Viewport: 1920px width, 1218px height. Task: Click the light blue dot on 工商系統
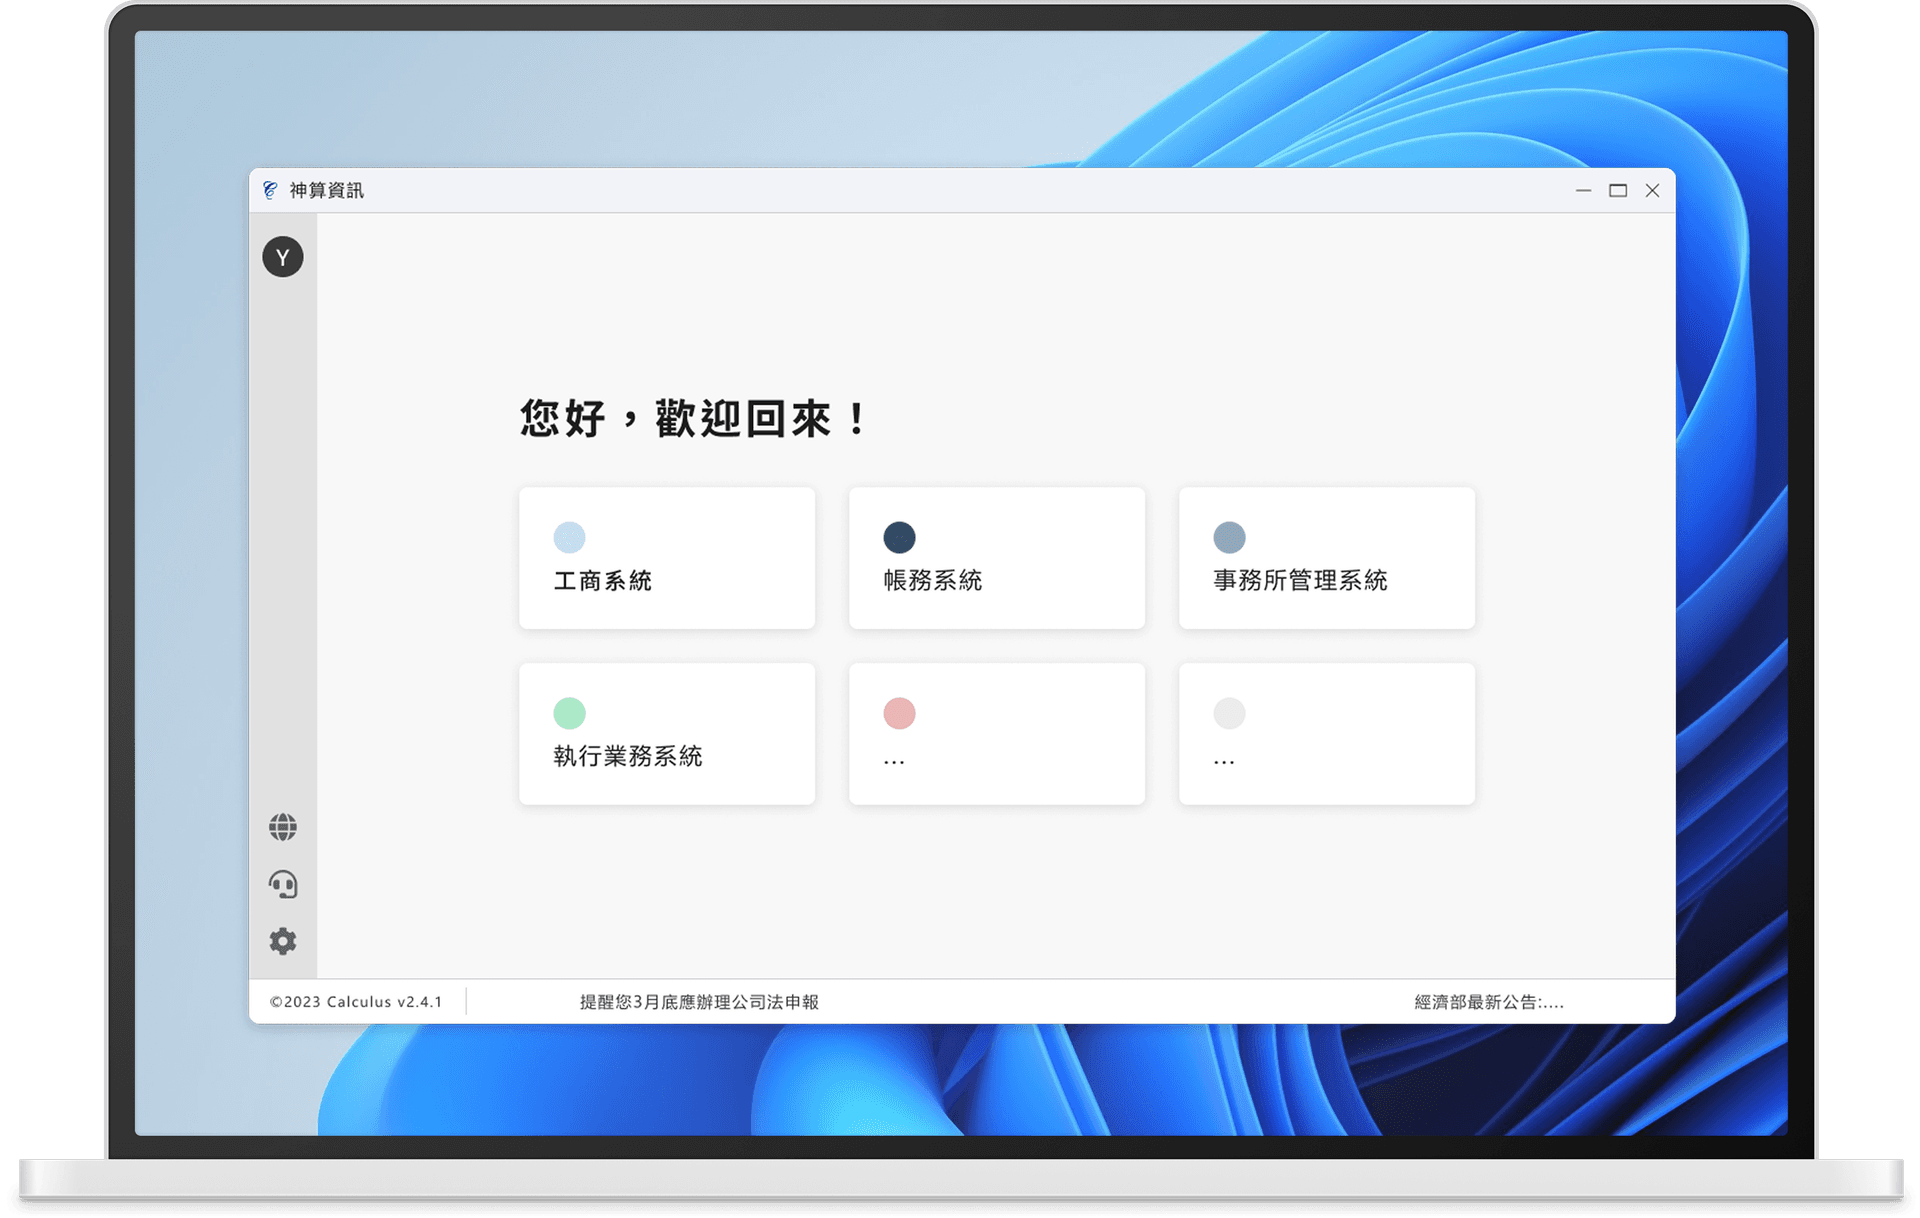[x=569, y=537]
